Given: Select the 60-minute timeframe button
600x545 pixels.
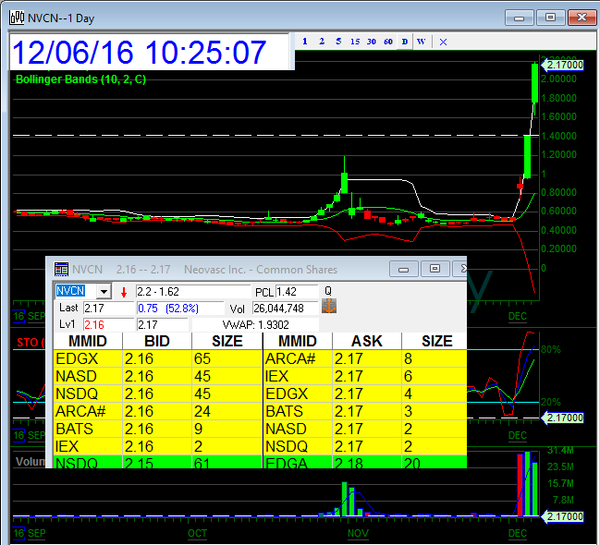Looking at the screenshot, I should pyautogui.click(x=388, y=42).
